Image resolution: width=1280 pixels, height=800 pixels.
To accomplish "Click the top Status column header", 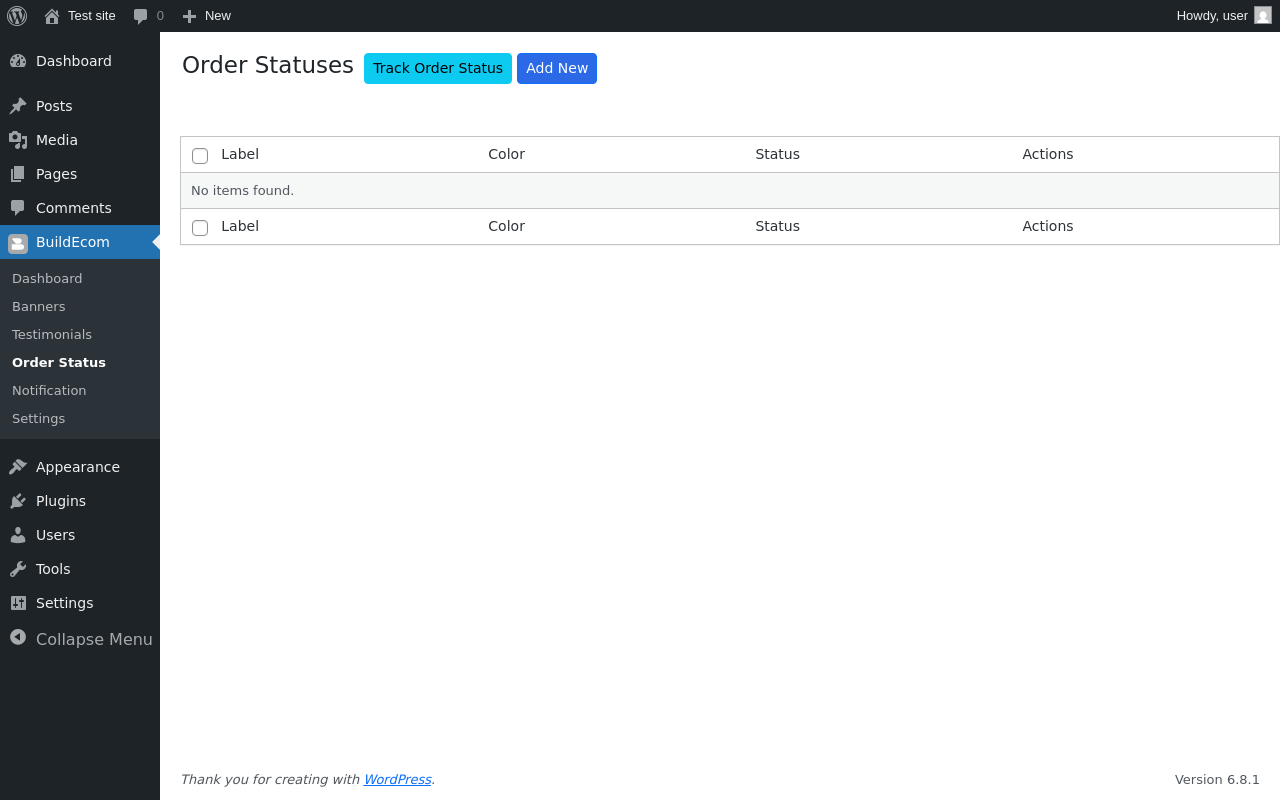I will pyautogui.click(x=777, y=154).
